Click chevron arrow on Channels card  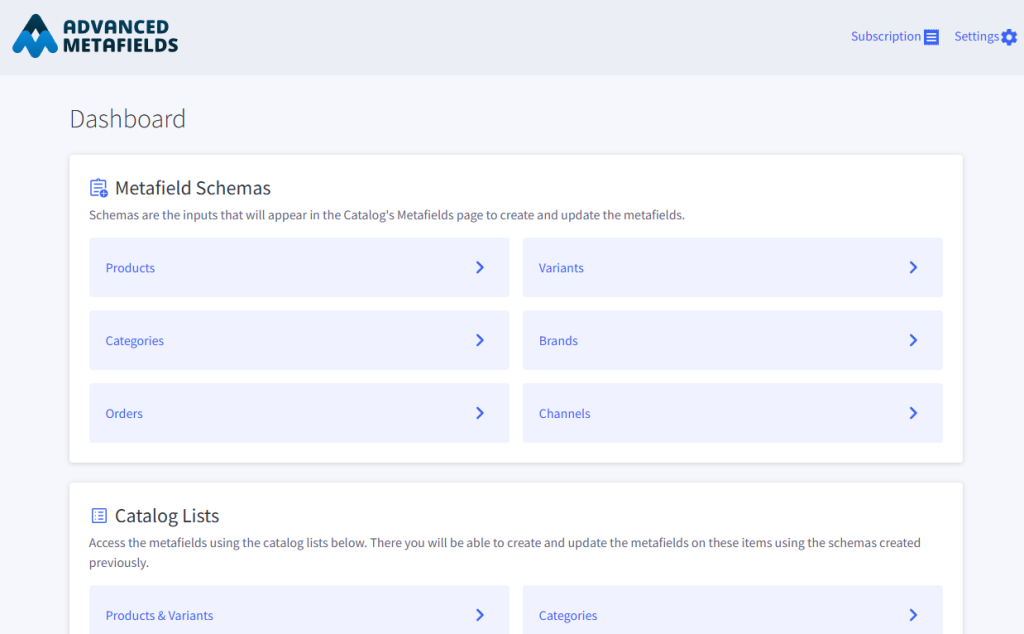pos(914,413)
